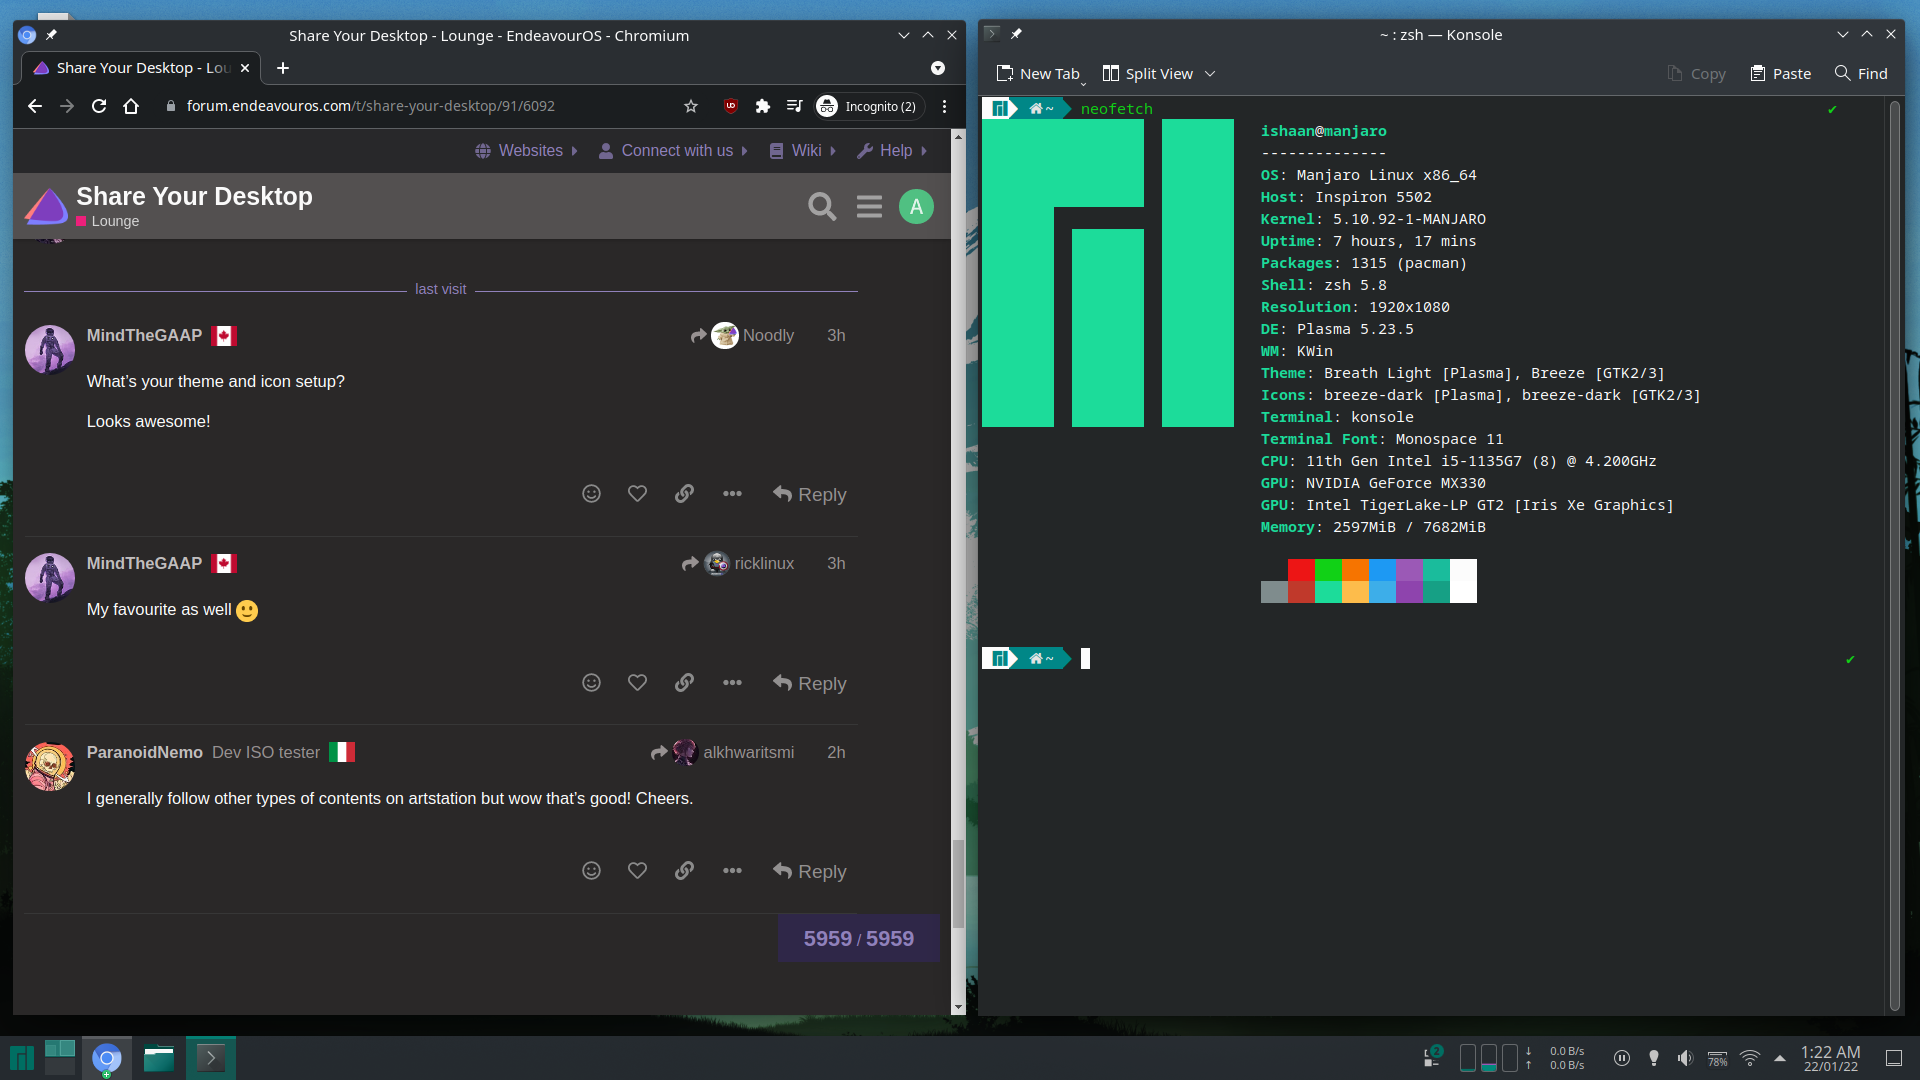
Task: Open the clock showing 1:22 AM
Action: [x=1830, y=1058]
